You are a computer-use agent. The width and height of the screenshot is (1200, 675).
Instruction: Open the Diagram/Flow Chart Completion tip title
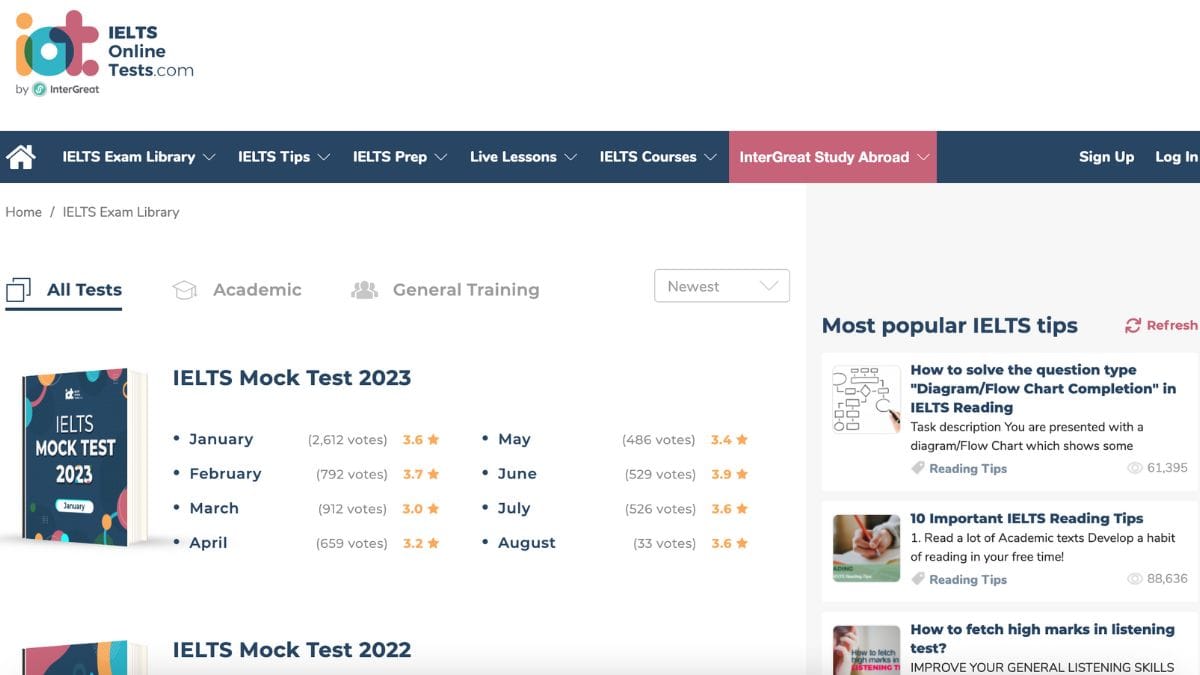click(1043, 388)
